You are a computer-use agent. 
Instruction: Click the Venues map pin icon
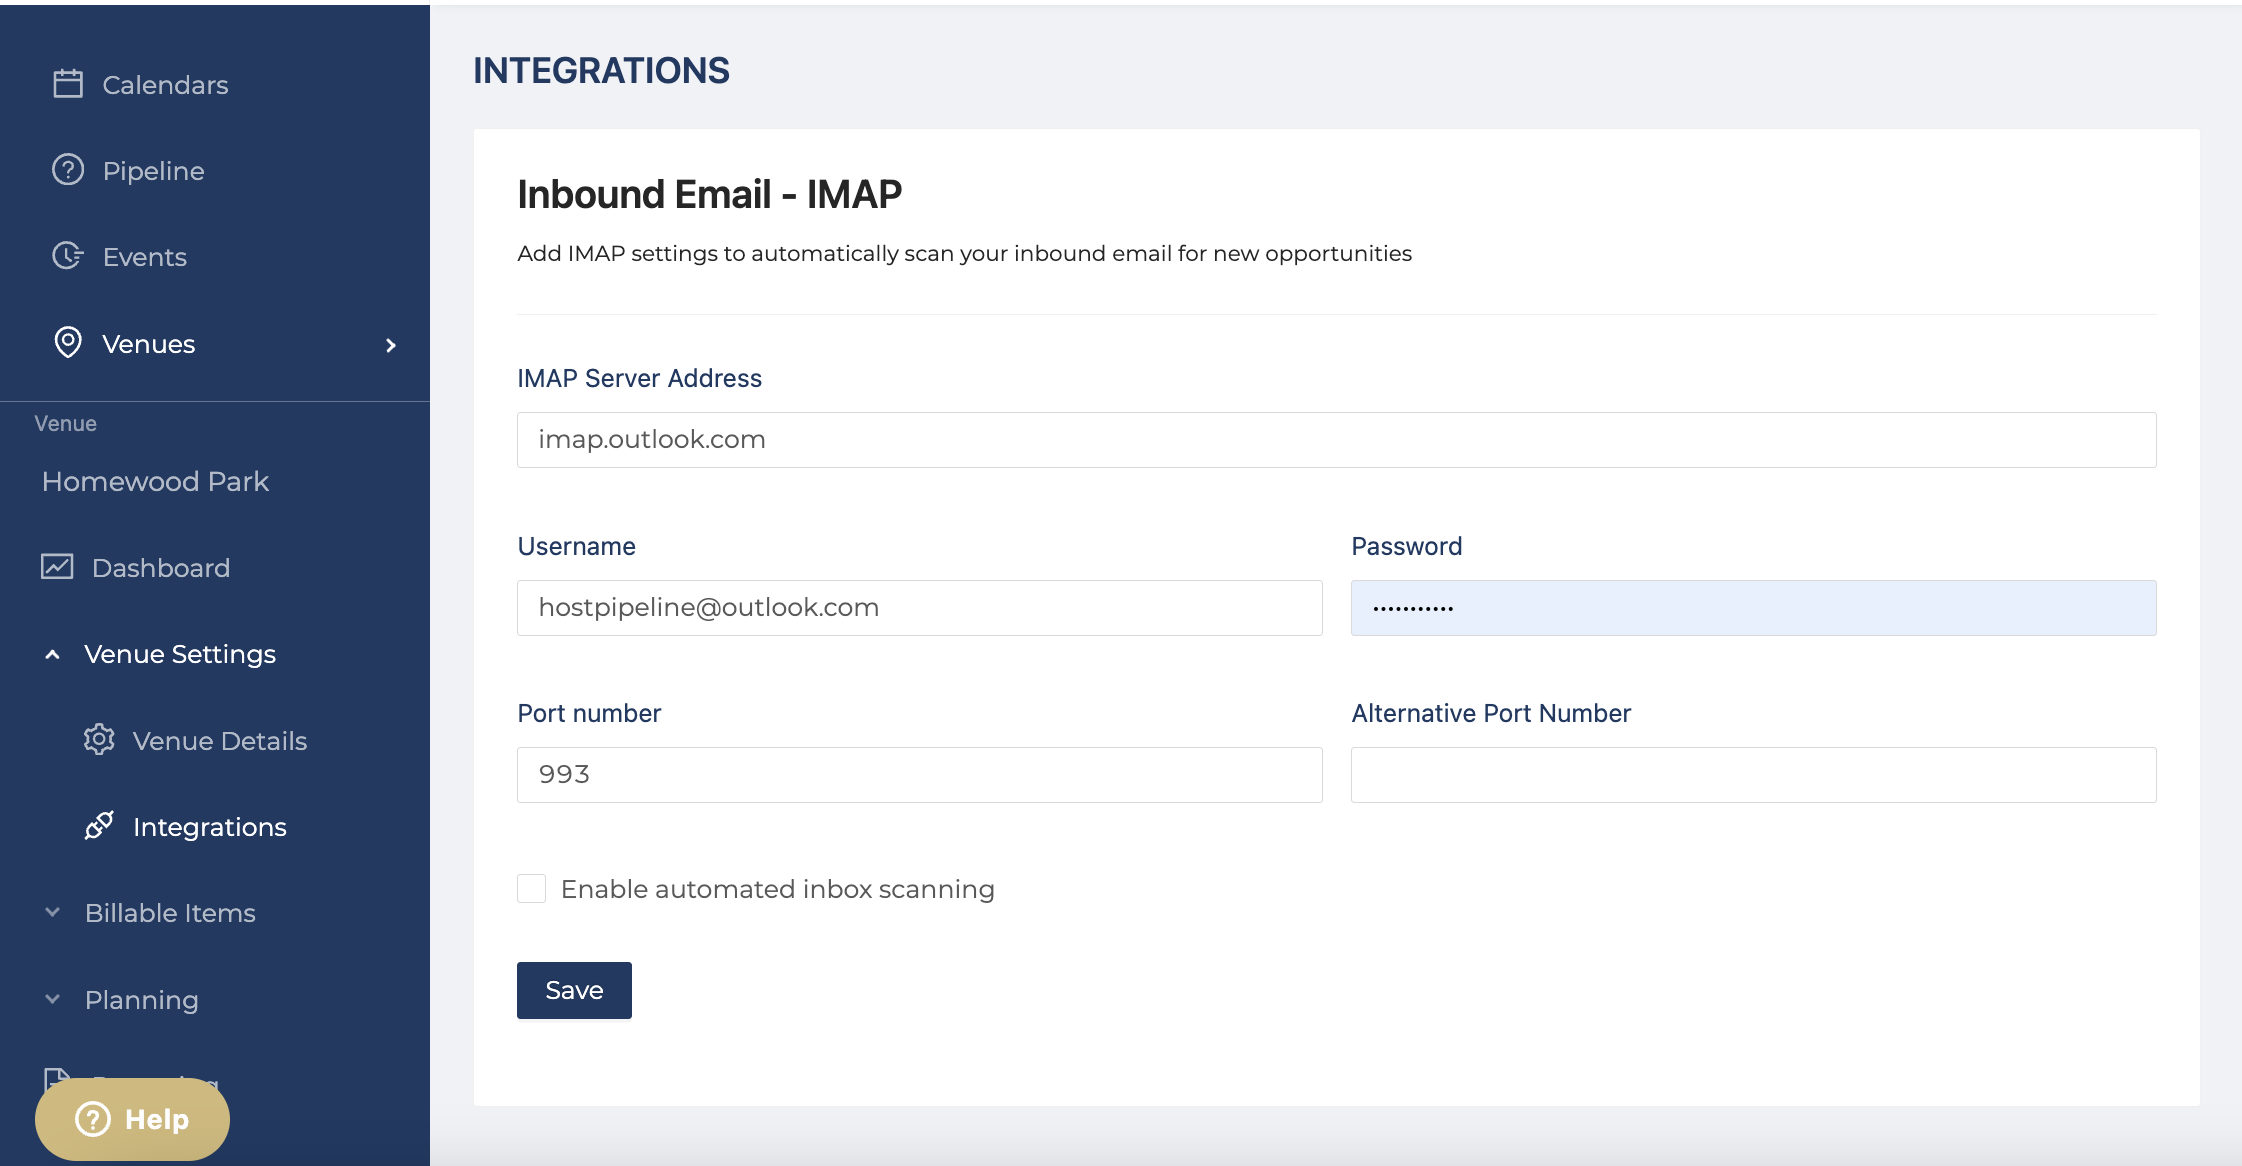(x=68, y=343)
